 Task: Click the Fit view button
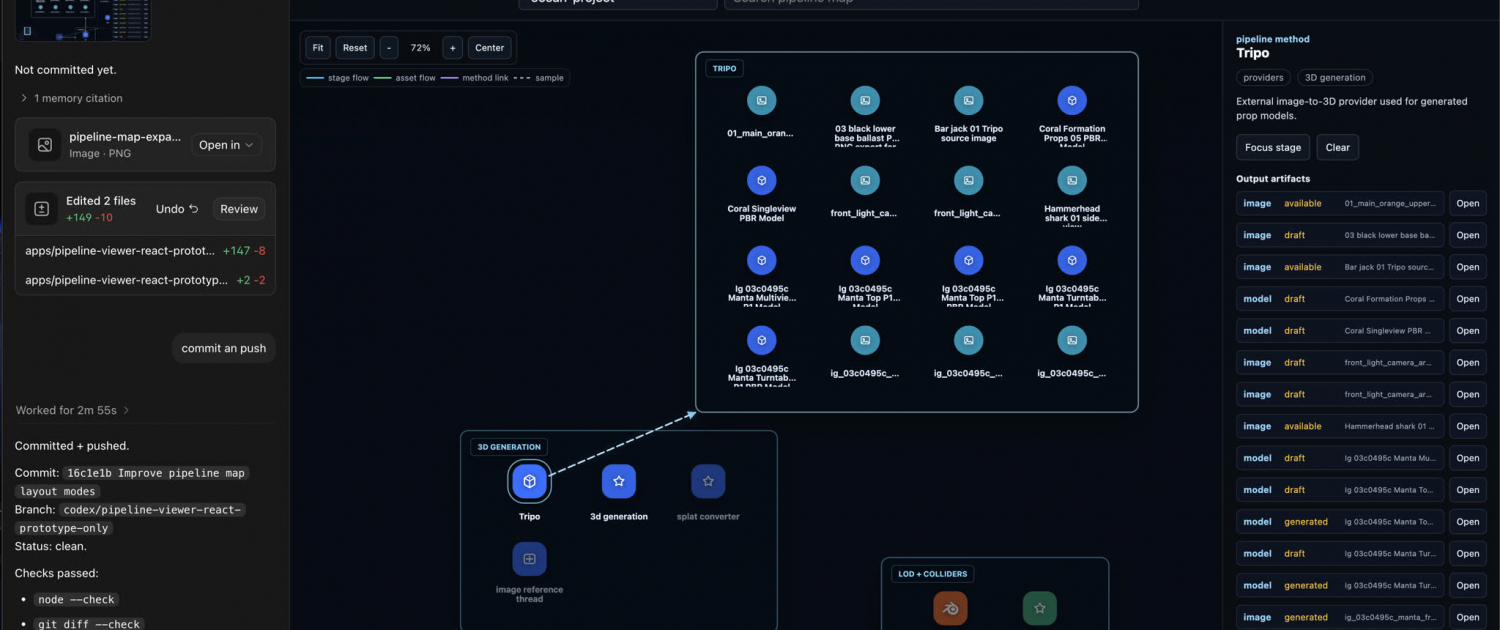(317, 48)
